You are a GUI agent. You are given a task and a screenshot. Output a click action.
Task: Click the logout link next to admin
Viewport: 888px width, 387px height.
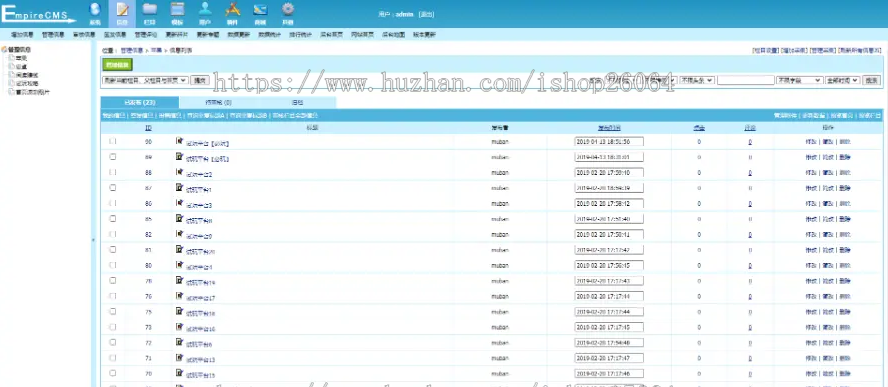(426, 14)
